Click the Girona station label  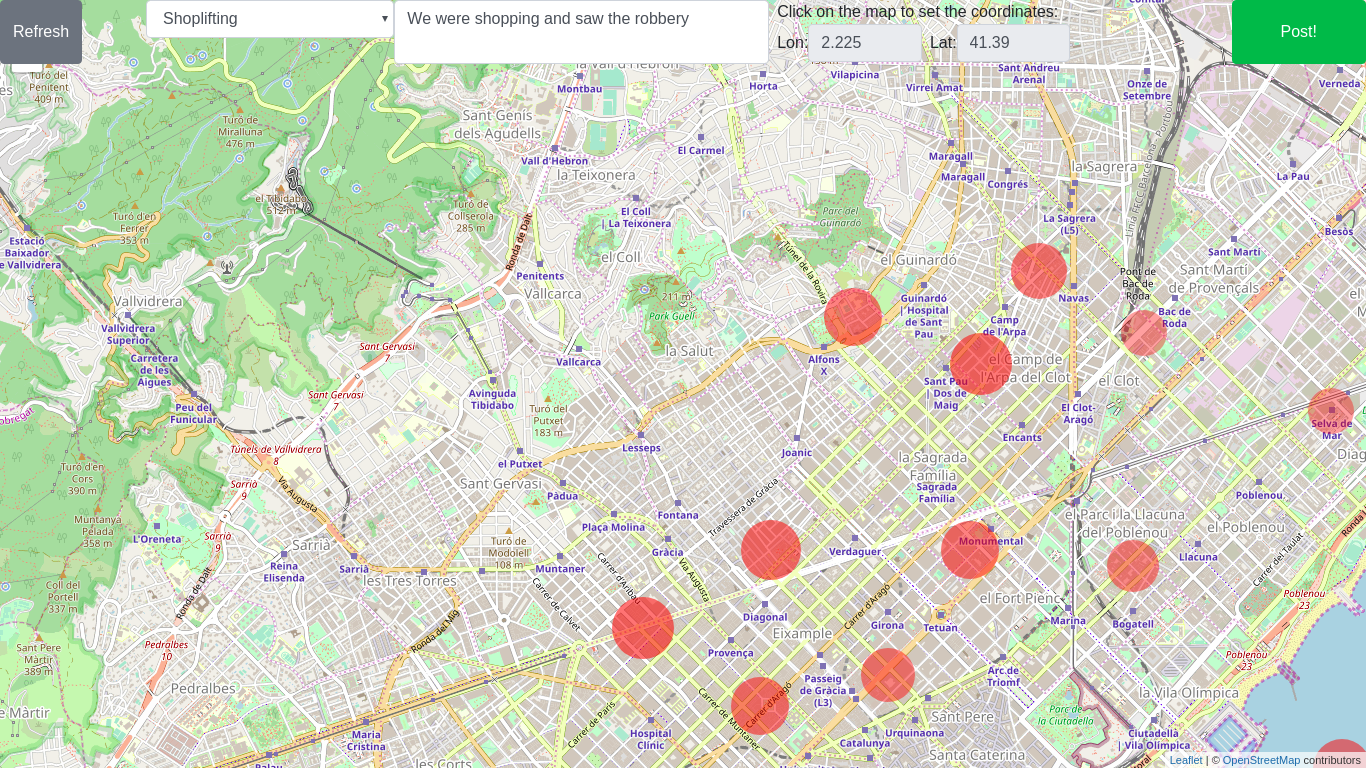pos(887,625)
